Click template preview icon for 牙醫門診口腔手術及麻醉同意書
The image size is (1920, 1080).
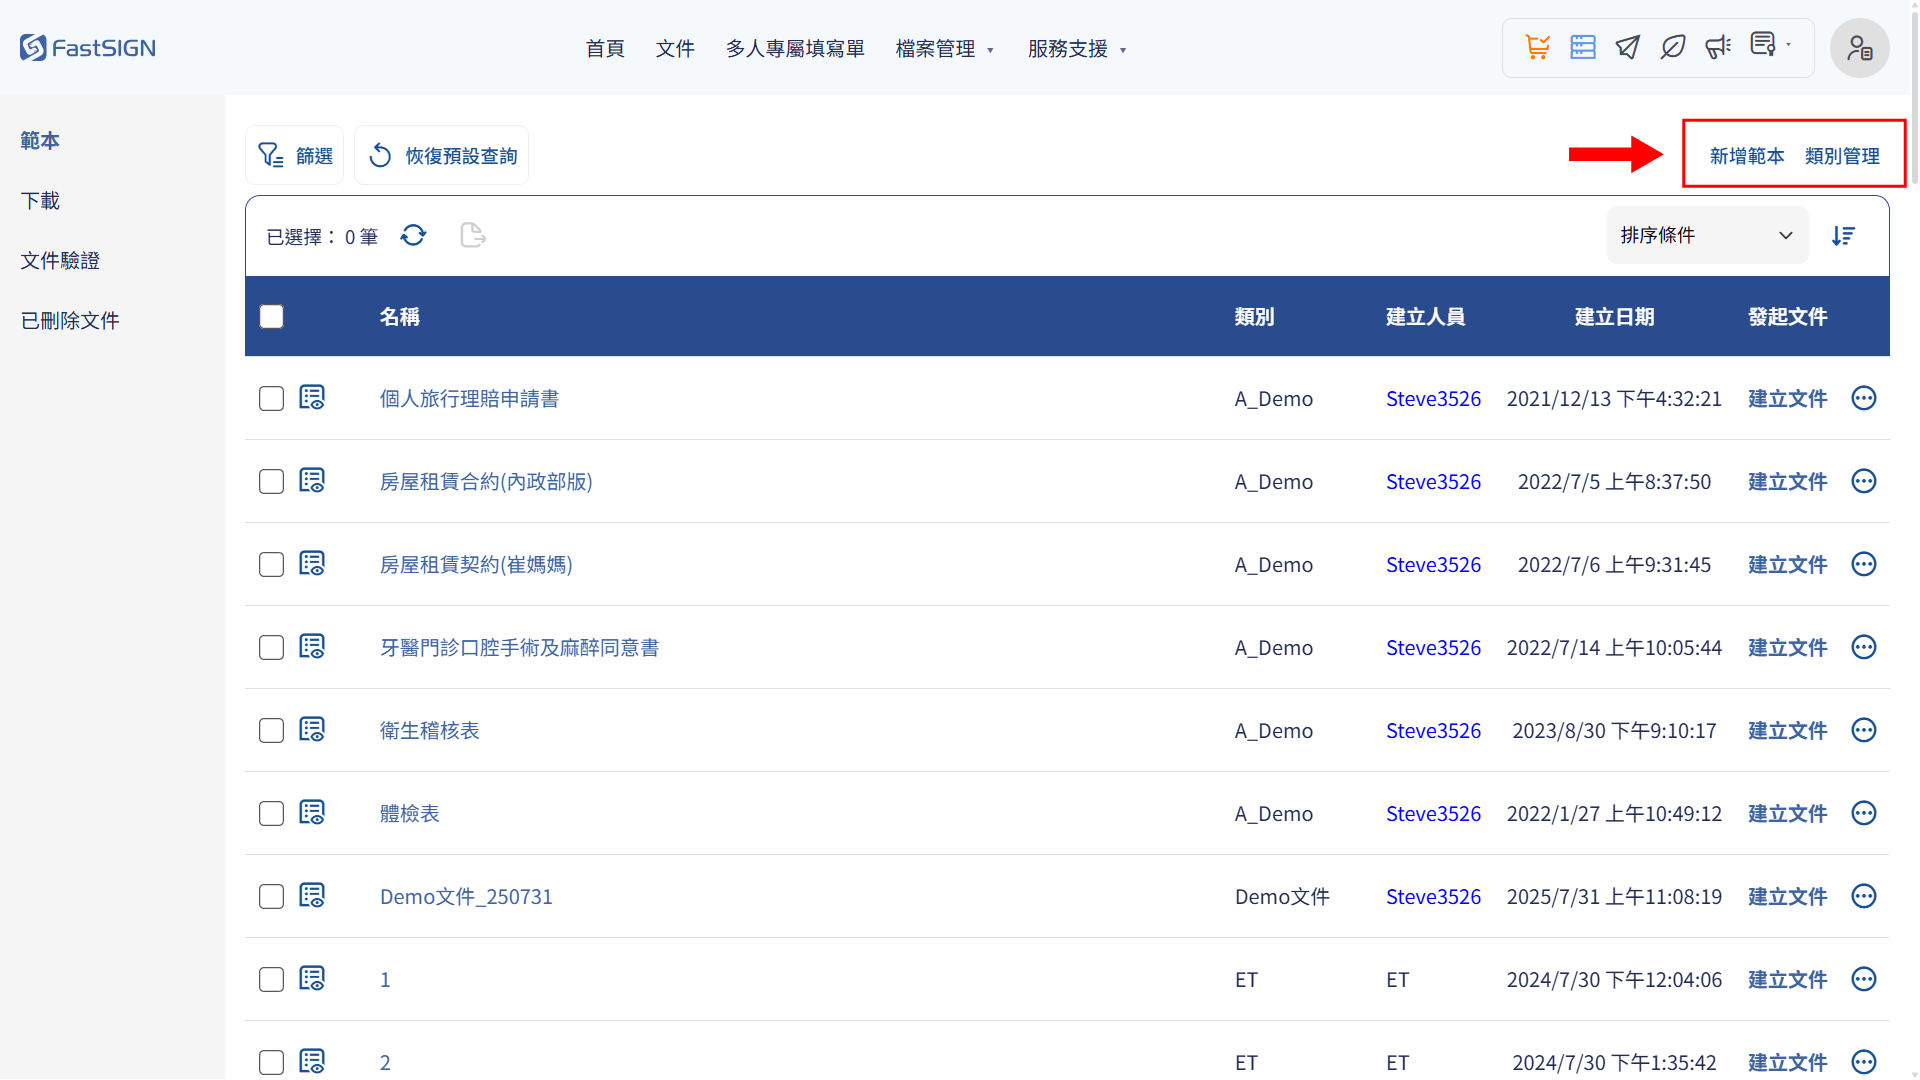coord(312,647)
